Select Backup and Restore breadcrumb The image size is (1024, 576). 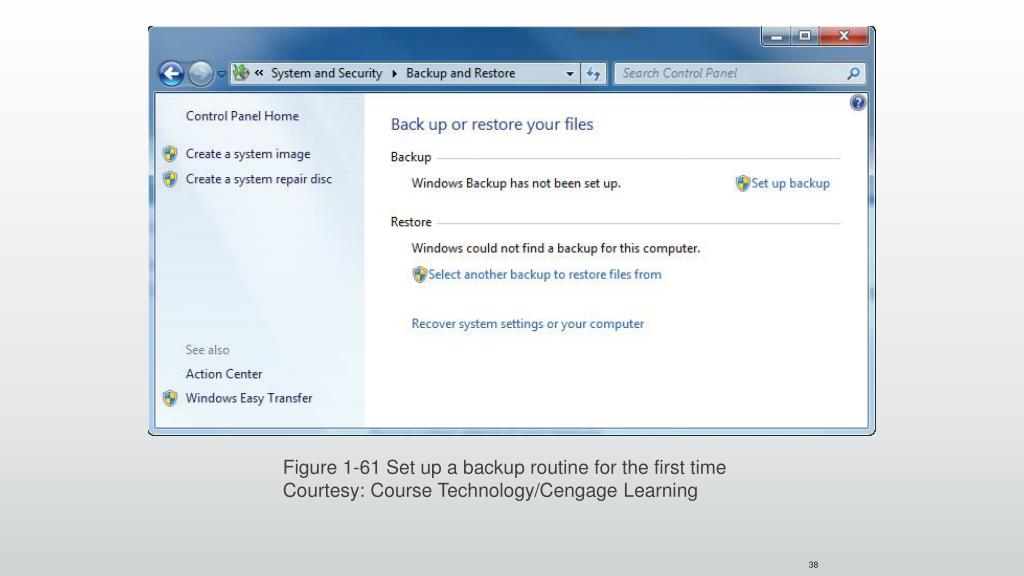460,73
